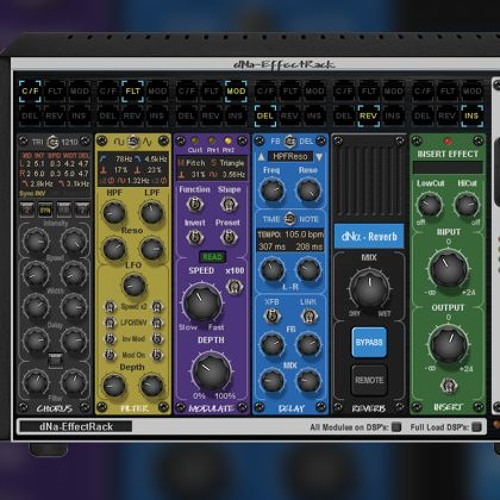
Task: Click the HPFReso filter type display
Action: tap(290, 157)
